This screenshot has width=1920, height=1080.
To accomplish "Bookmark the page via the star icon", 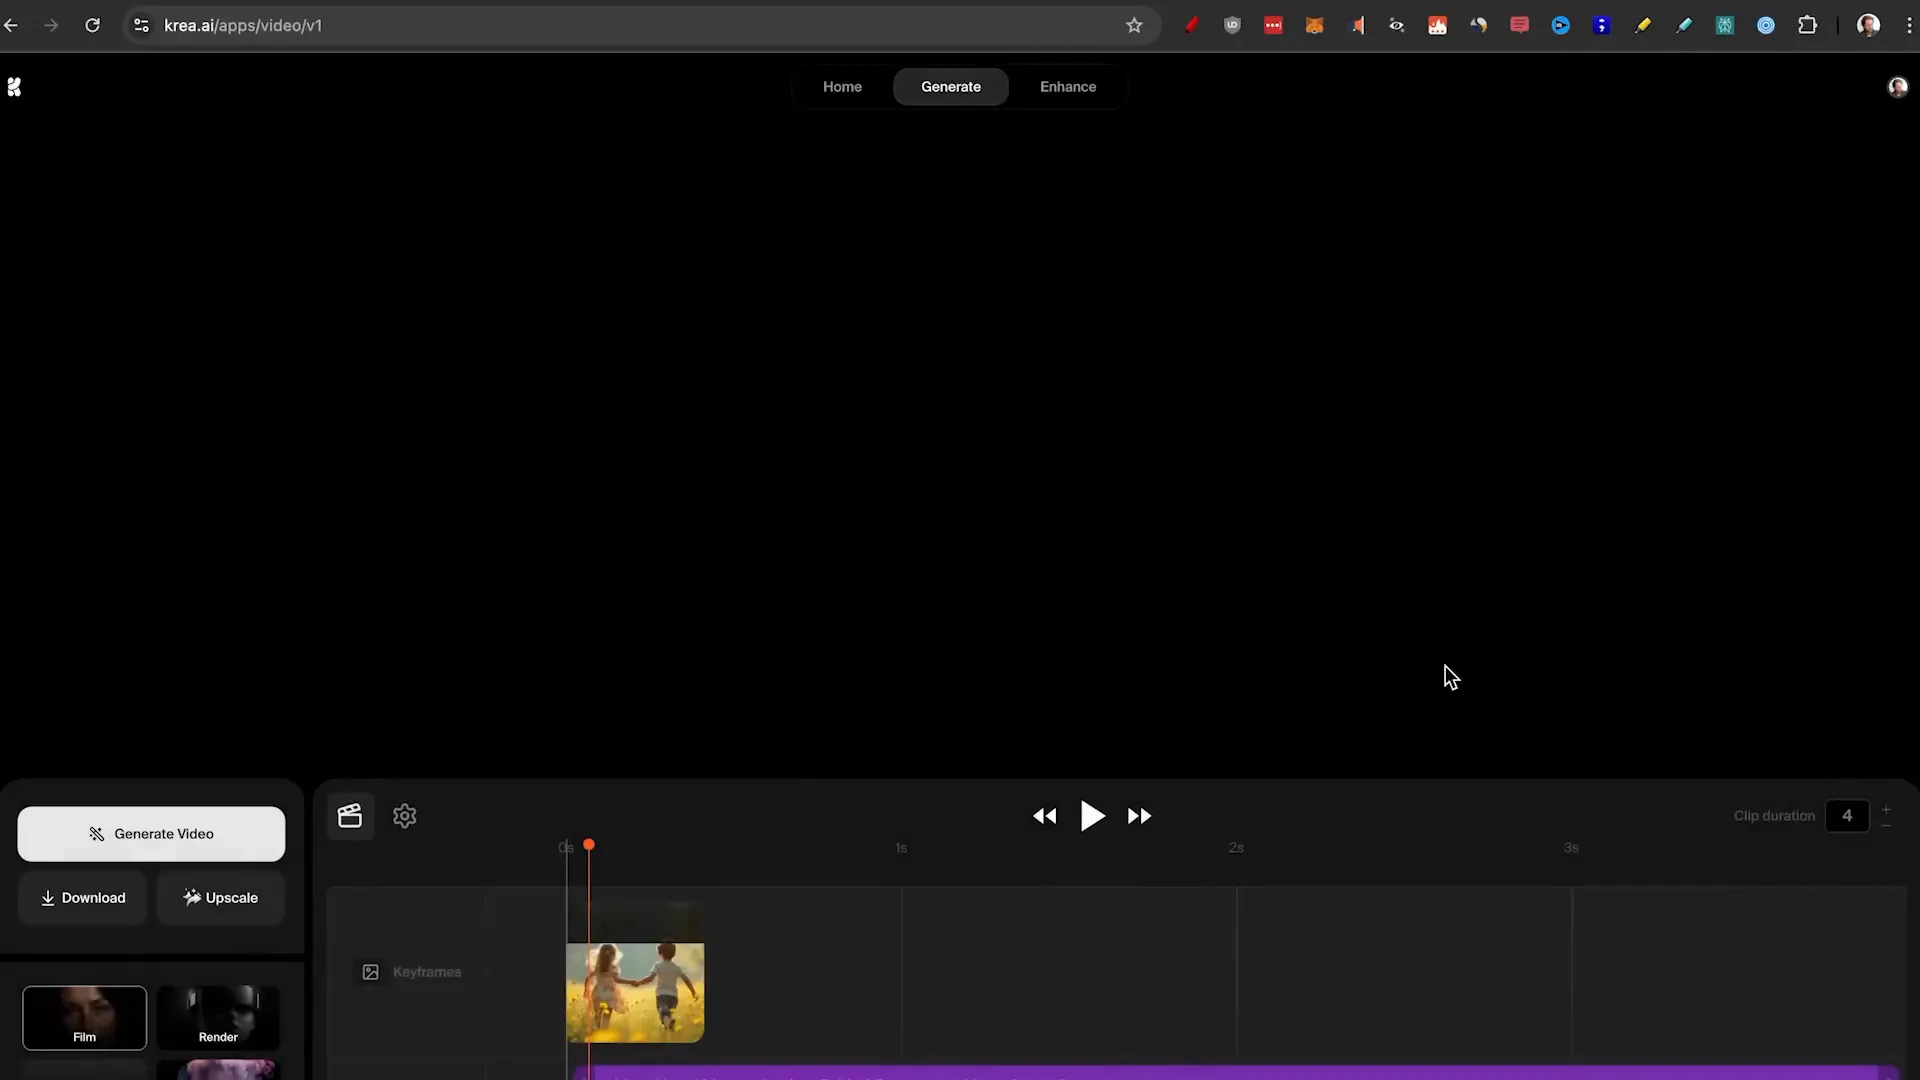I will (1134, 25).
